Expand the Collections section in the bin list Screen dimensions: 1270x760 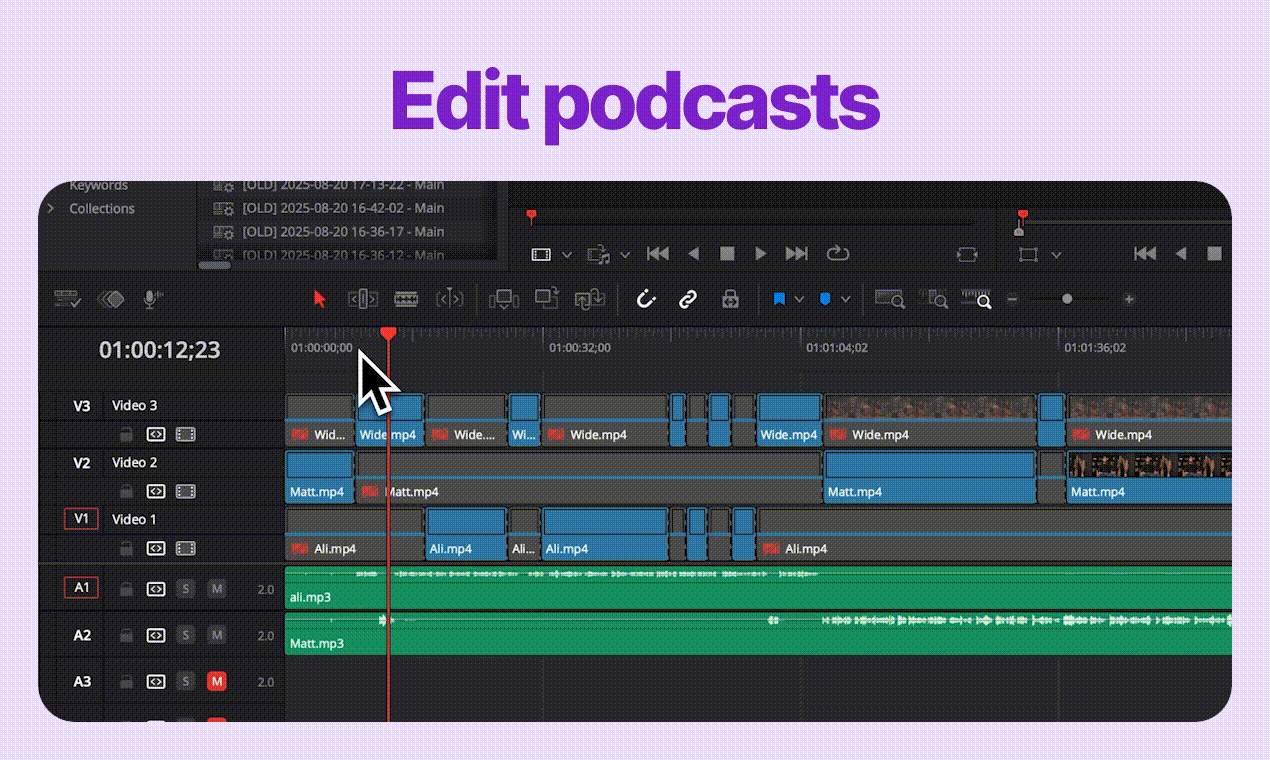tap(50, 208)
